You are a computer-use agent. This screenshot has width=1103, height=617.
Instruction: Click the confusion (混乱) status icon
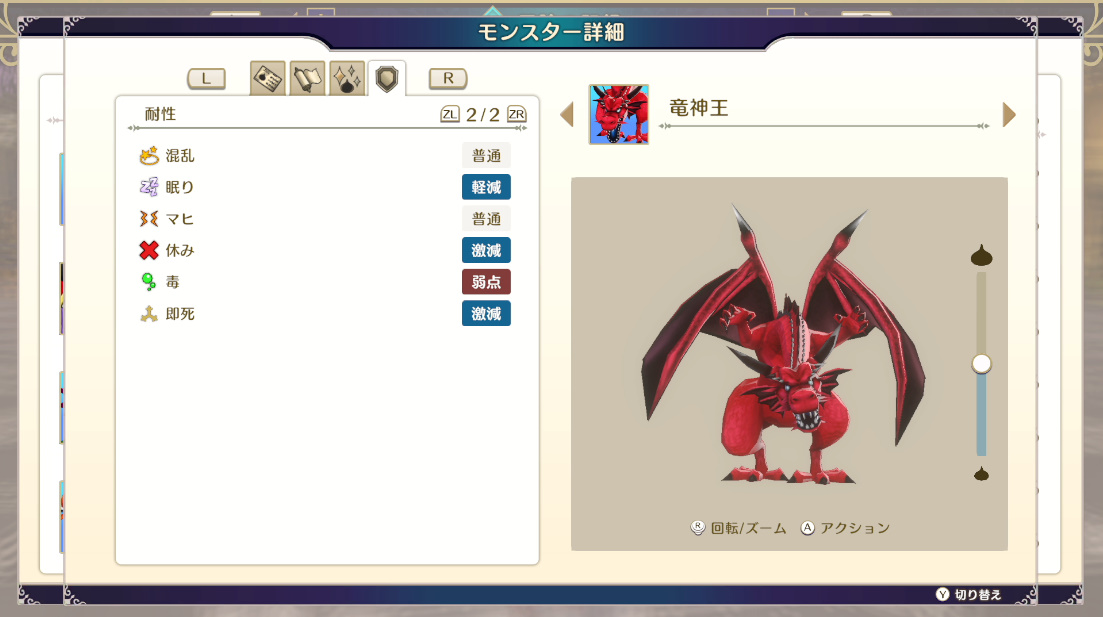(148, 155)
